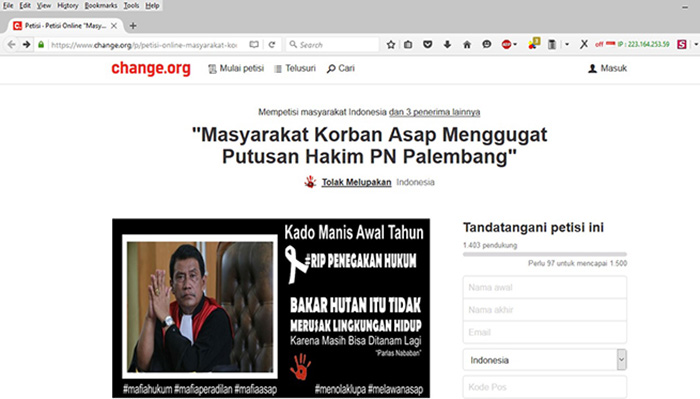Screen dimensions: 700x399
Task: Open the File menu
Action: 8,5
